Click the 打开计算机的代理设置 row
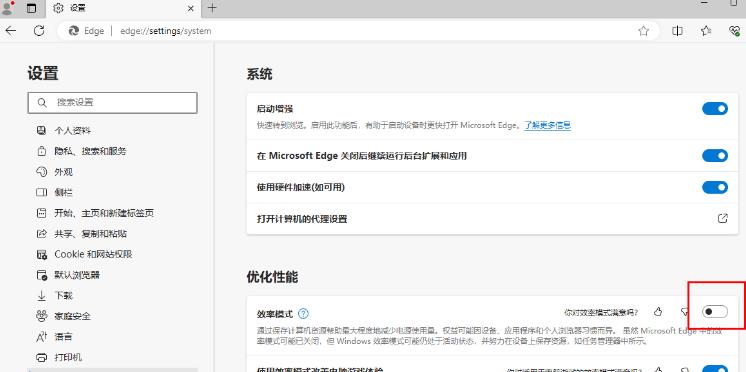The height and width of the screenshot is (372, 746). coord(492,219)
